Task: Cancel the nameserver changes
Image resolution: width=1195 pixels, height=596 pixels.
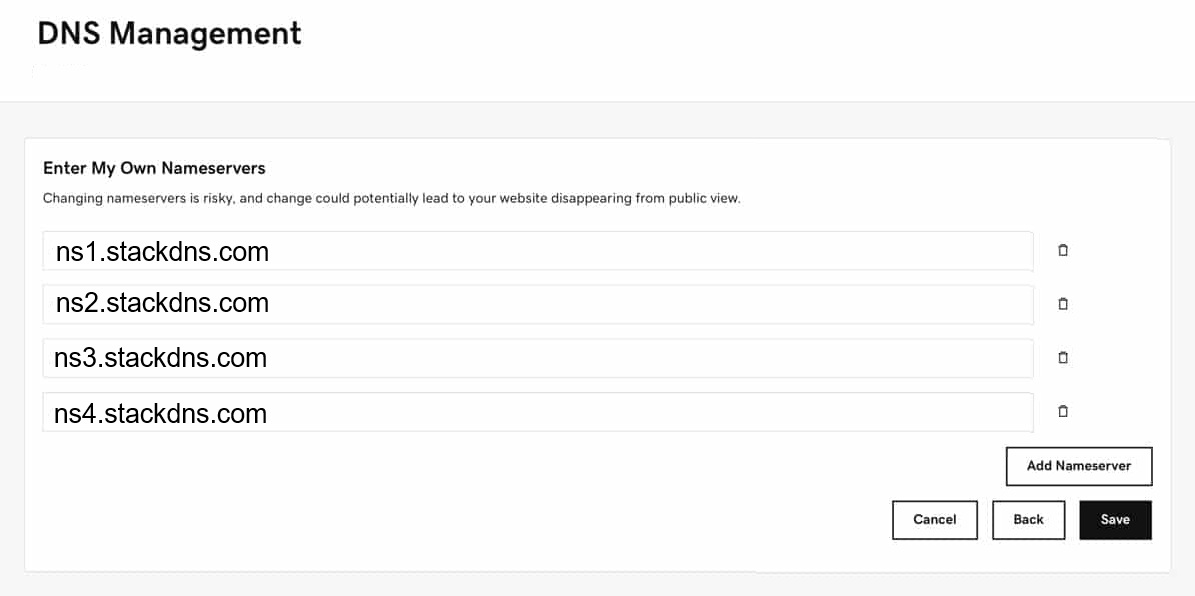Action: [x=934, y=520]
